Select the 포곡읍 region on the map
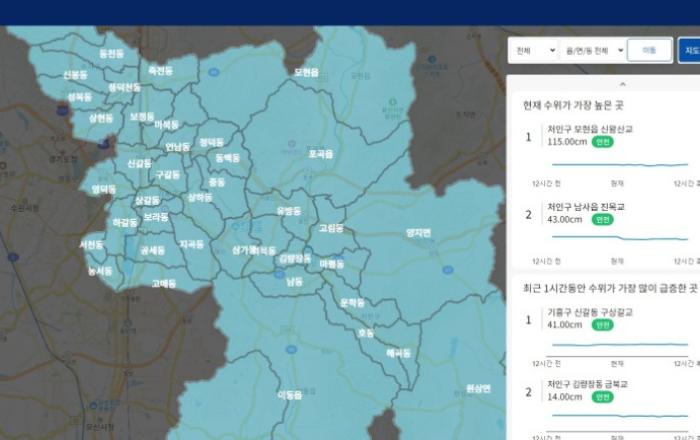Screen dimensions: 700x440 320,154
